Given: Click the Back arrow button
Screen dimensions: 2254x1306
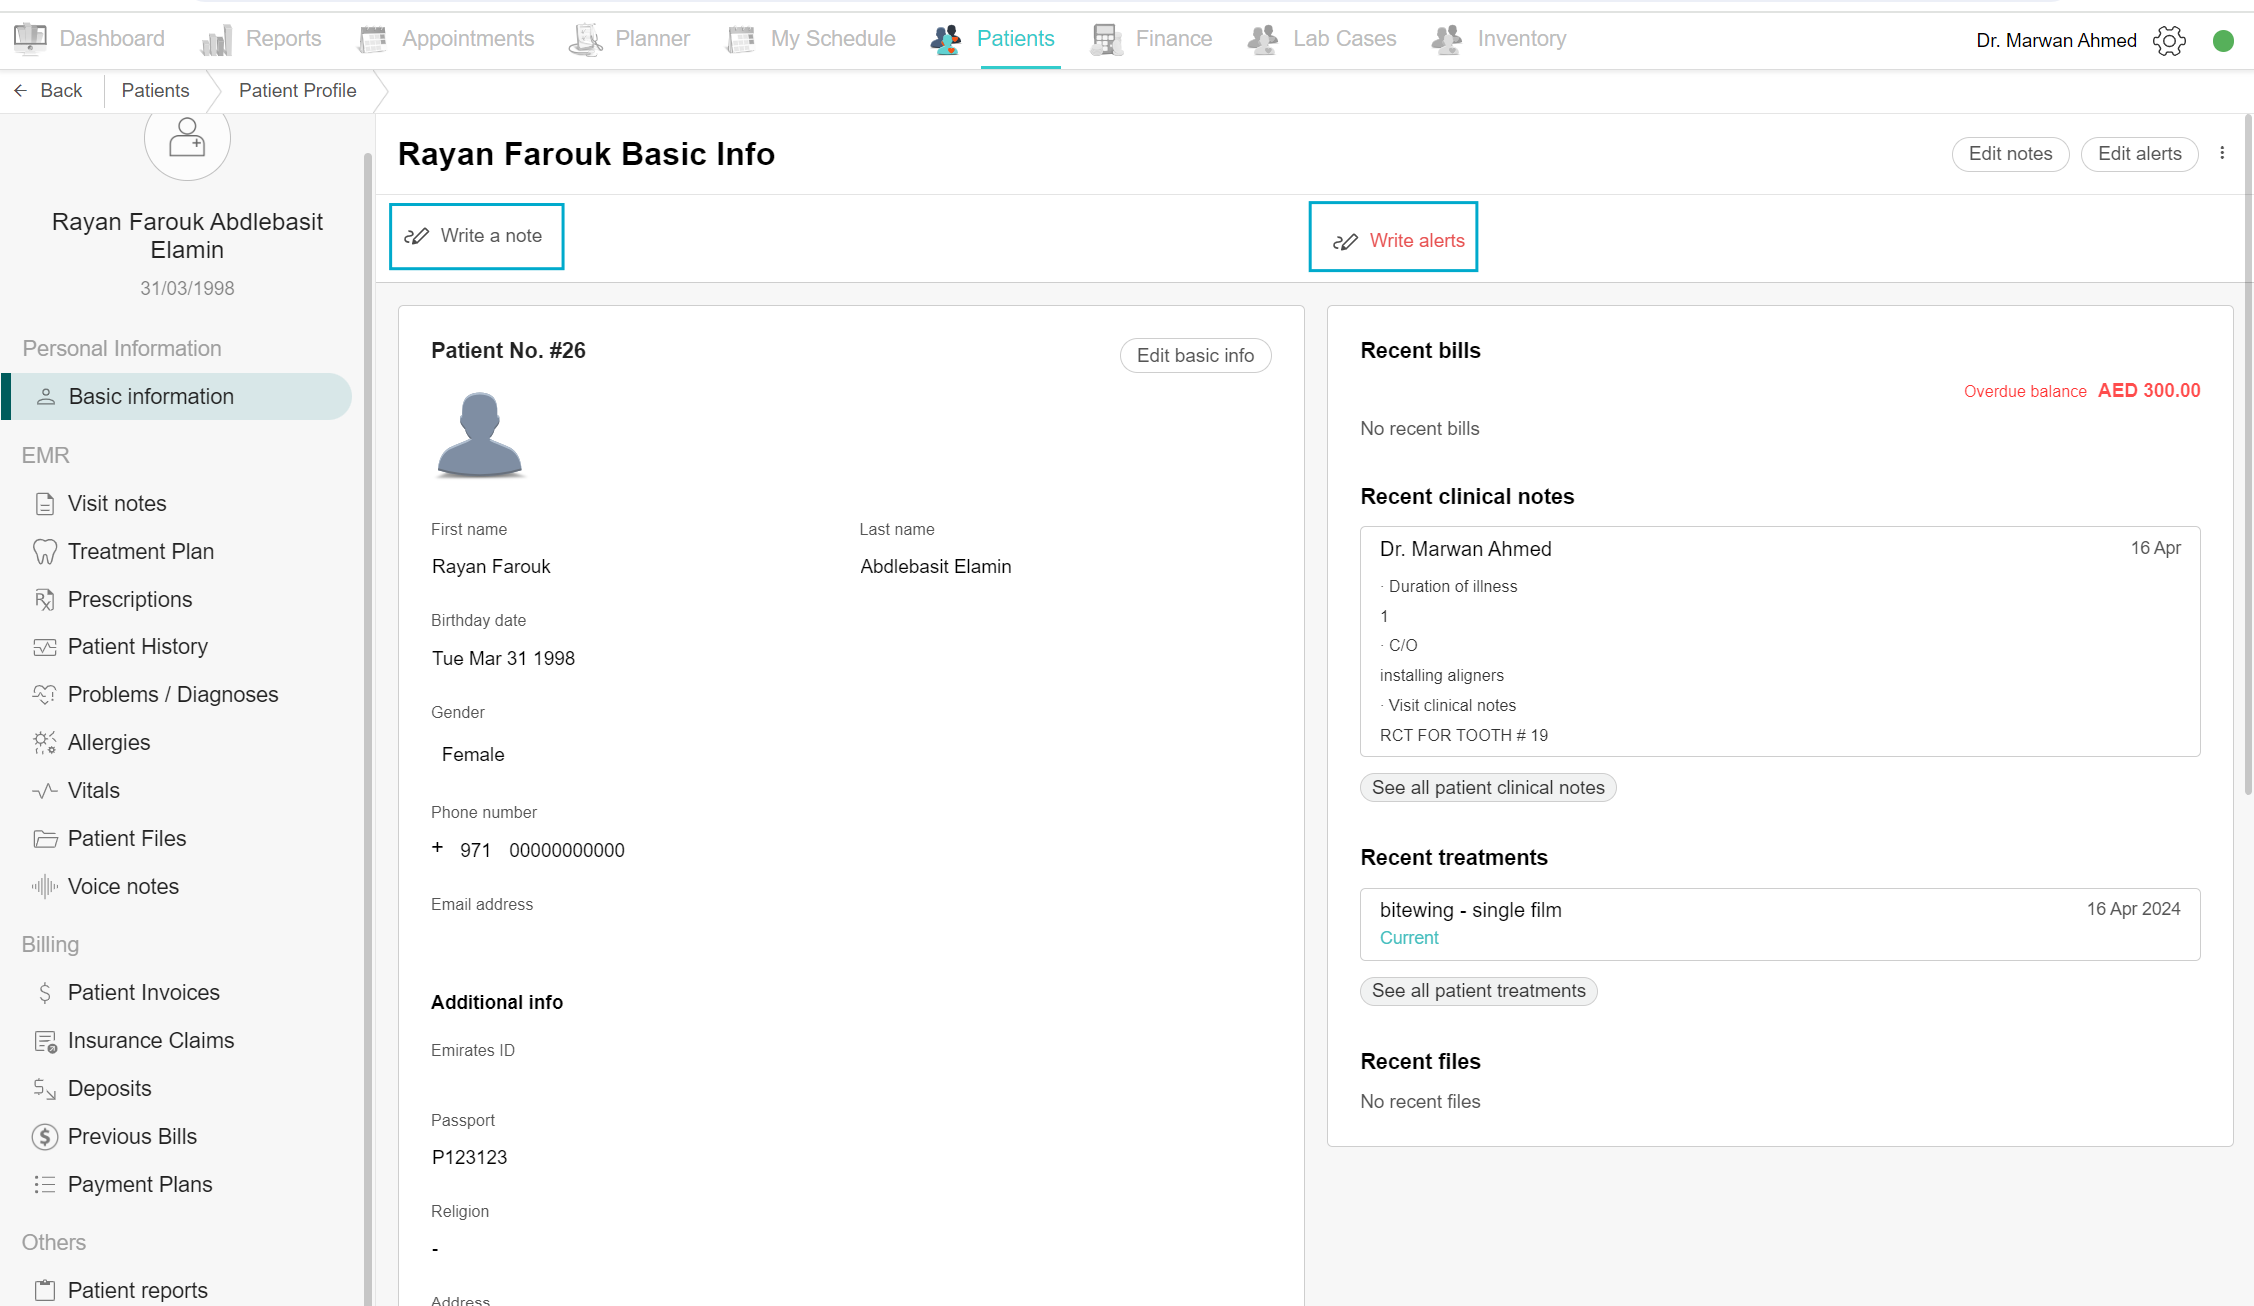Looking at the screenshot, I should point(47,91).
